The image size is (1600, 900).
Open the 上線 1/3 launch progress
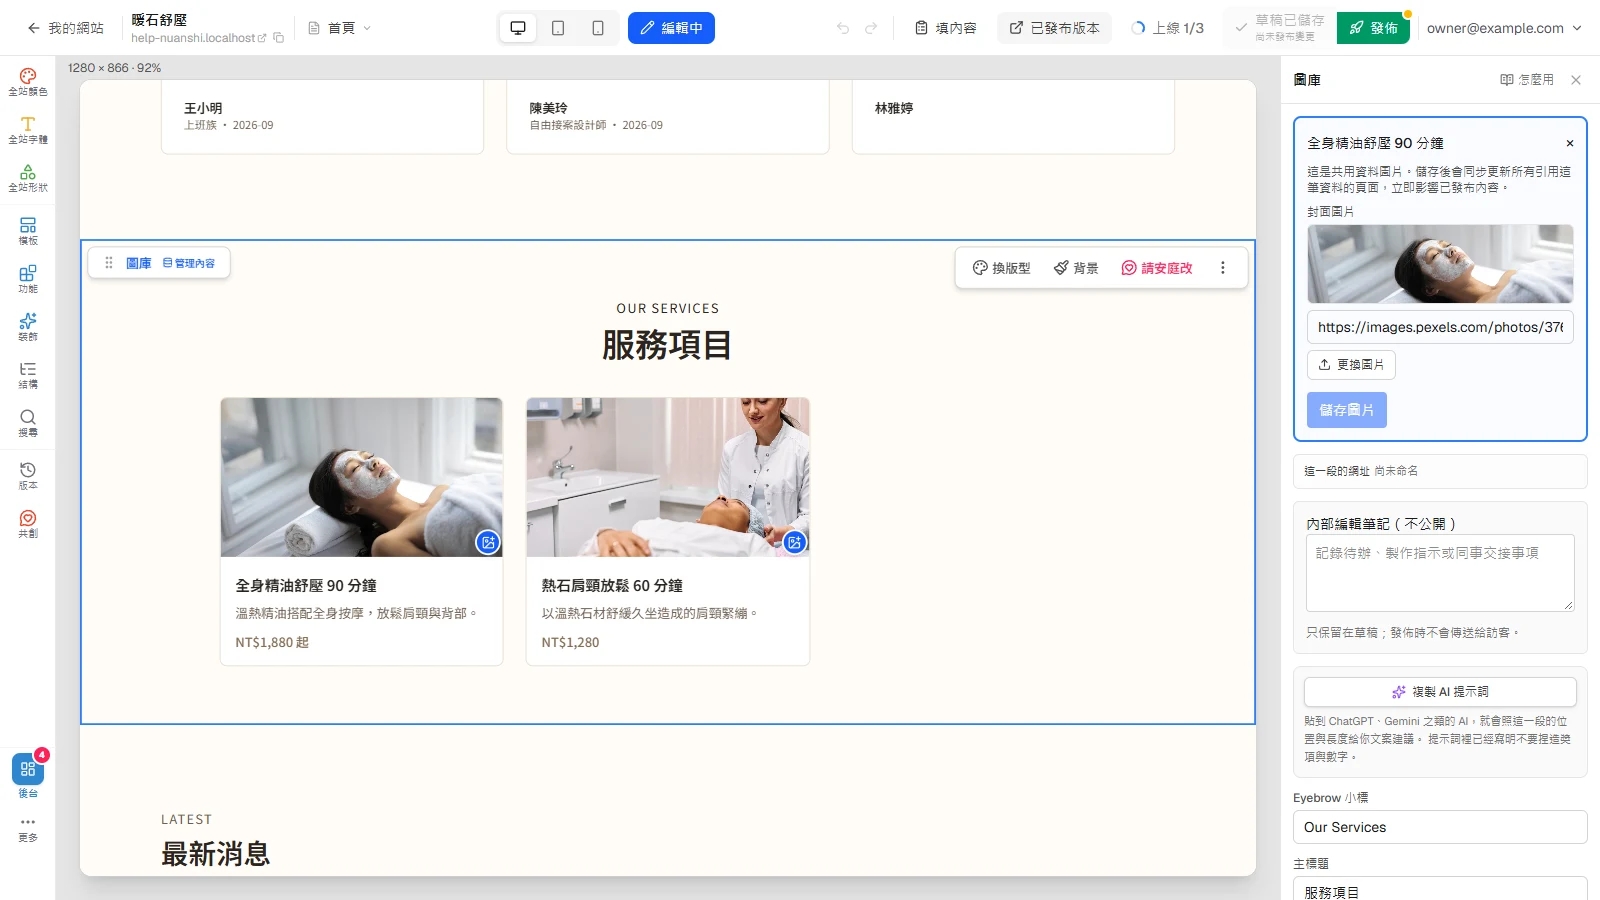coord(1167,28)
